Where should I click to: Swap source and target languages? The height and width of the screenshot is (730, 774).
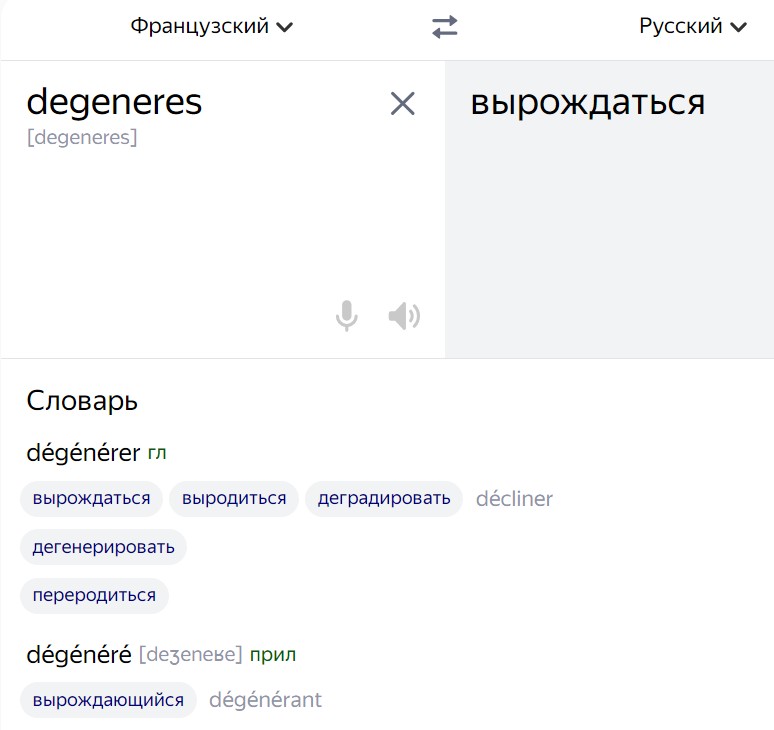pos(445,27)
